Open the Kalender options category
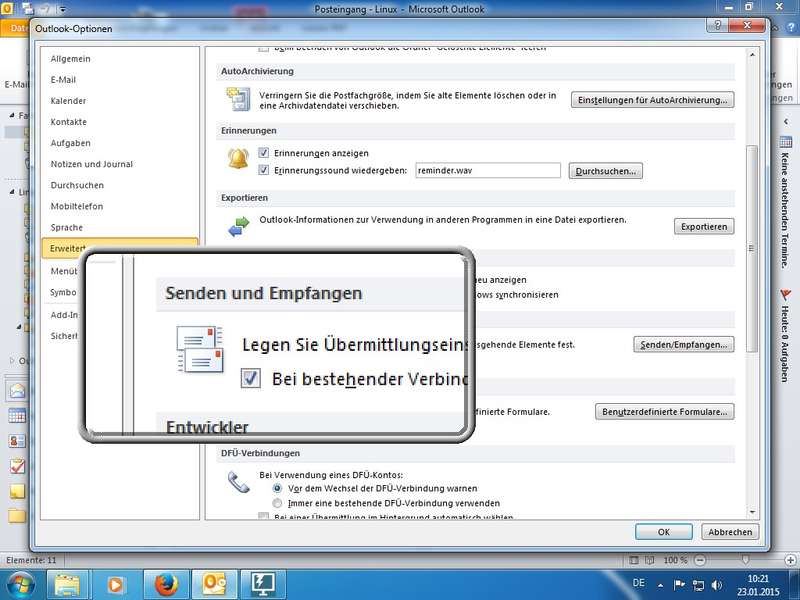The height and width of the screenshot is (600, 800). 68,101
